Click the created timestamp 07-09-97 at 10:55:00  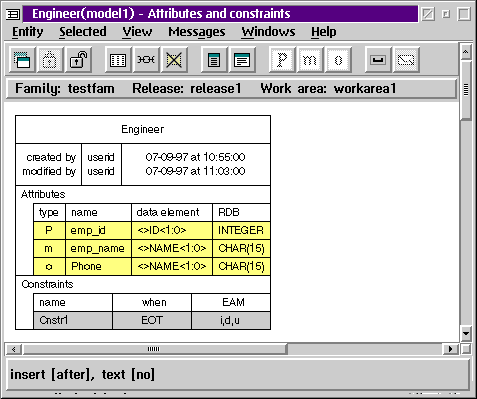(x=195, y=157)
